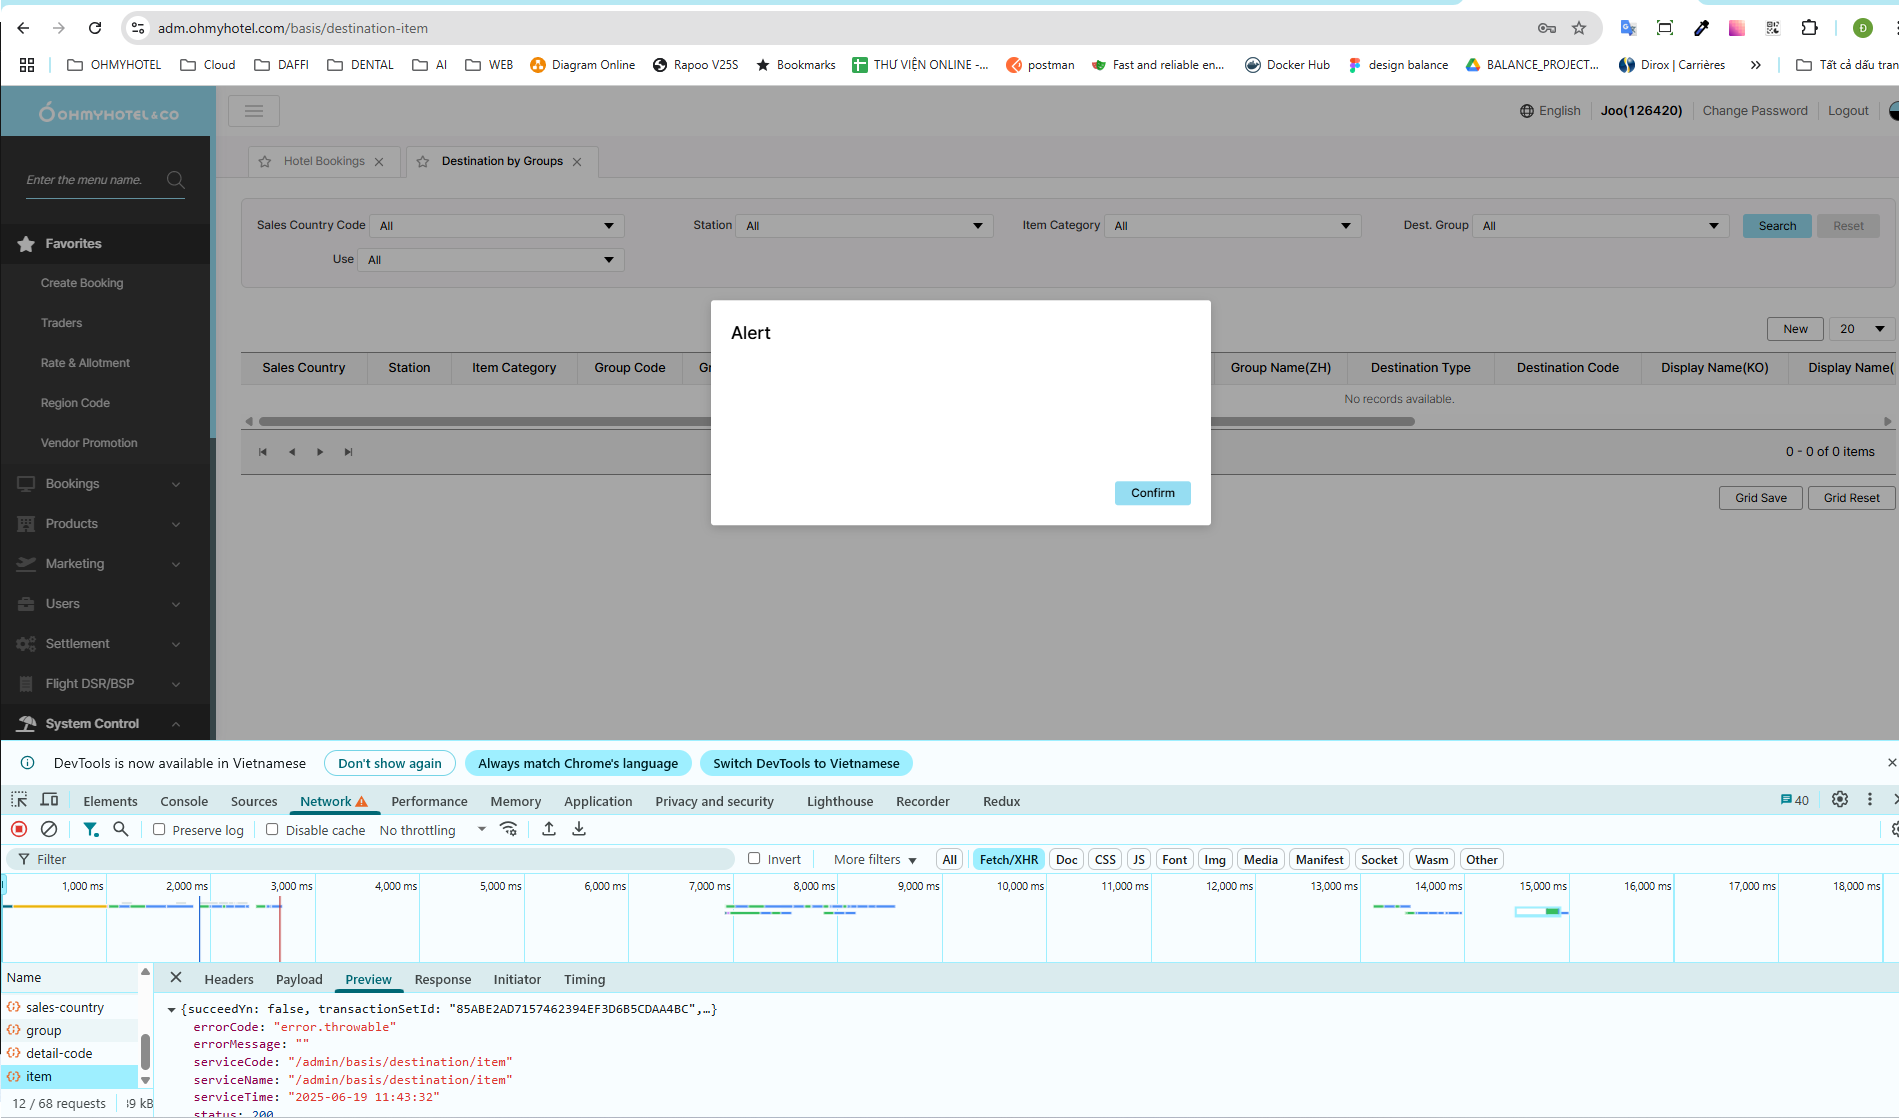Open the Sales Country Code dropdown
The image size is (1899, 1118).
click(x=497, y=226)
